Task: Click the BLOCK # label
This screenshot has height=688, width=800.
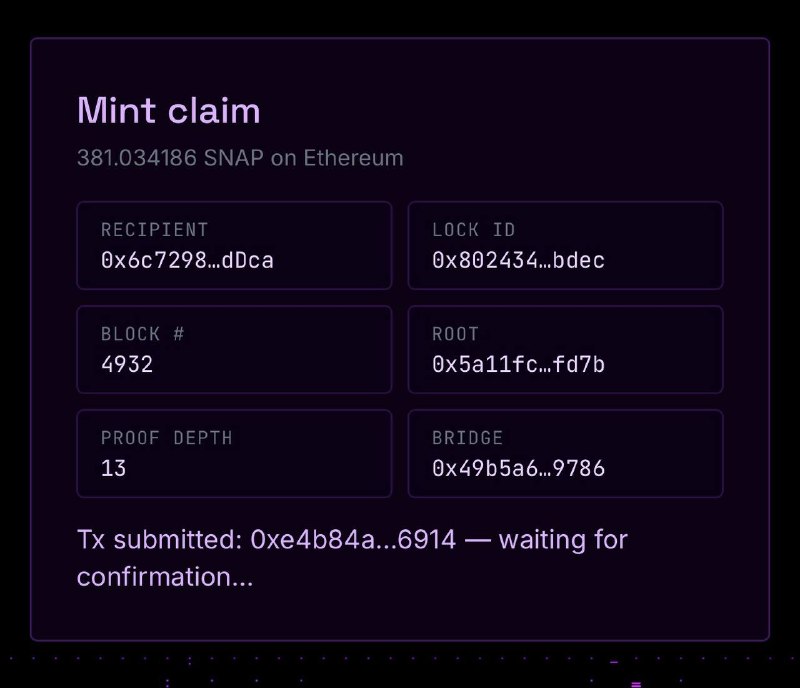Action: [x=142, y=334]
